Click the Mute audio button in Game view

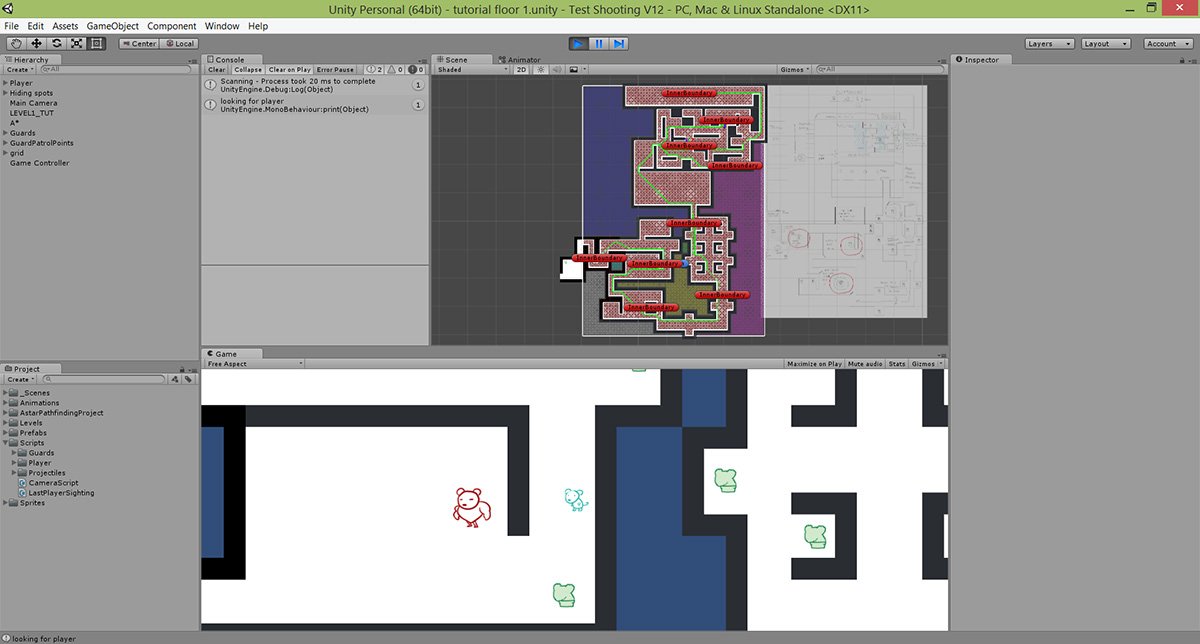pos(864,363)
